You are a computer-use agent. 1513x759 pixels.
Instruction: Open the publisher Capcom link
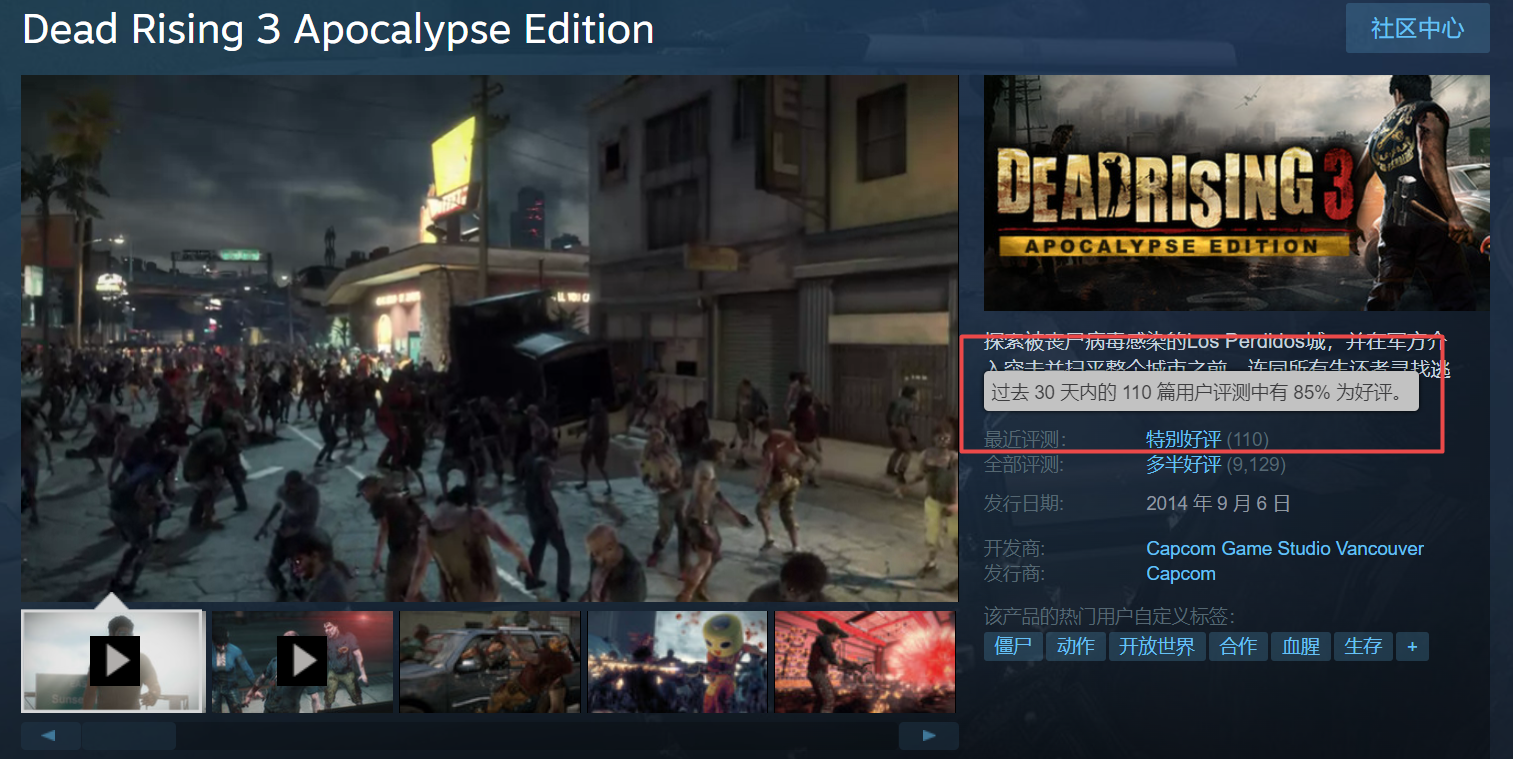[x=1181, y=573]
